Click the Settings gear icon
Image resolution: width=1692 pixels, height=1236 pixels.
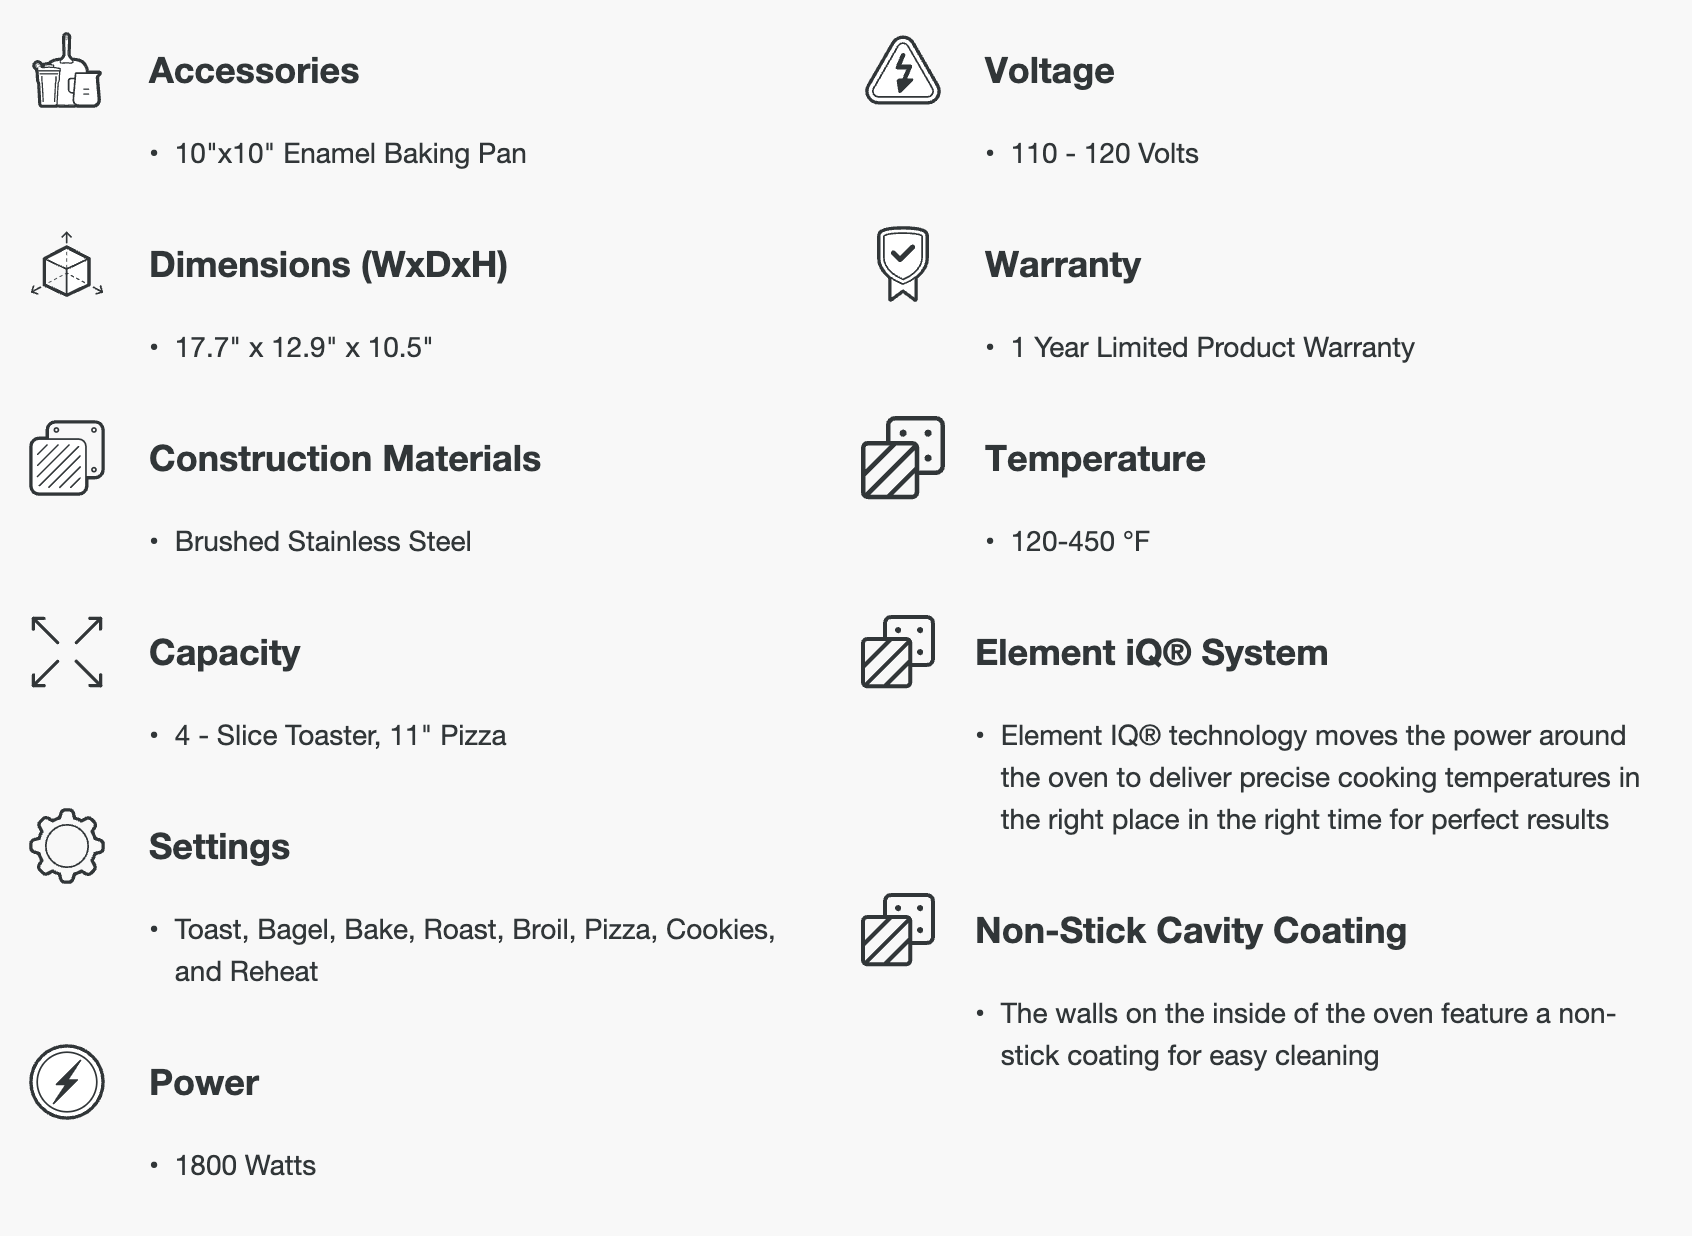pos(67,846)
